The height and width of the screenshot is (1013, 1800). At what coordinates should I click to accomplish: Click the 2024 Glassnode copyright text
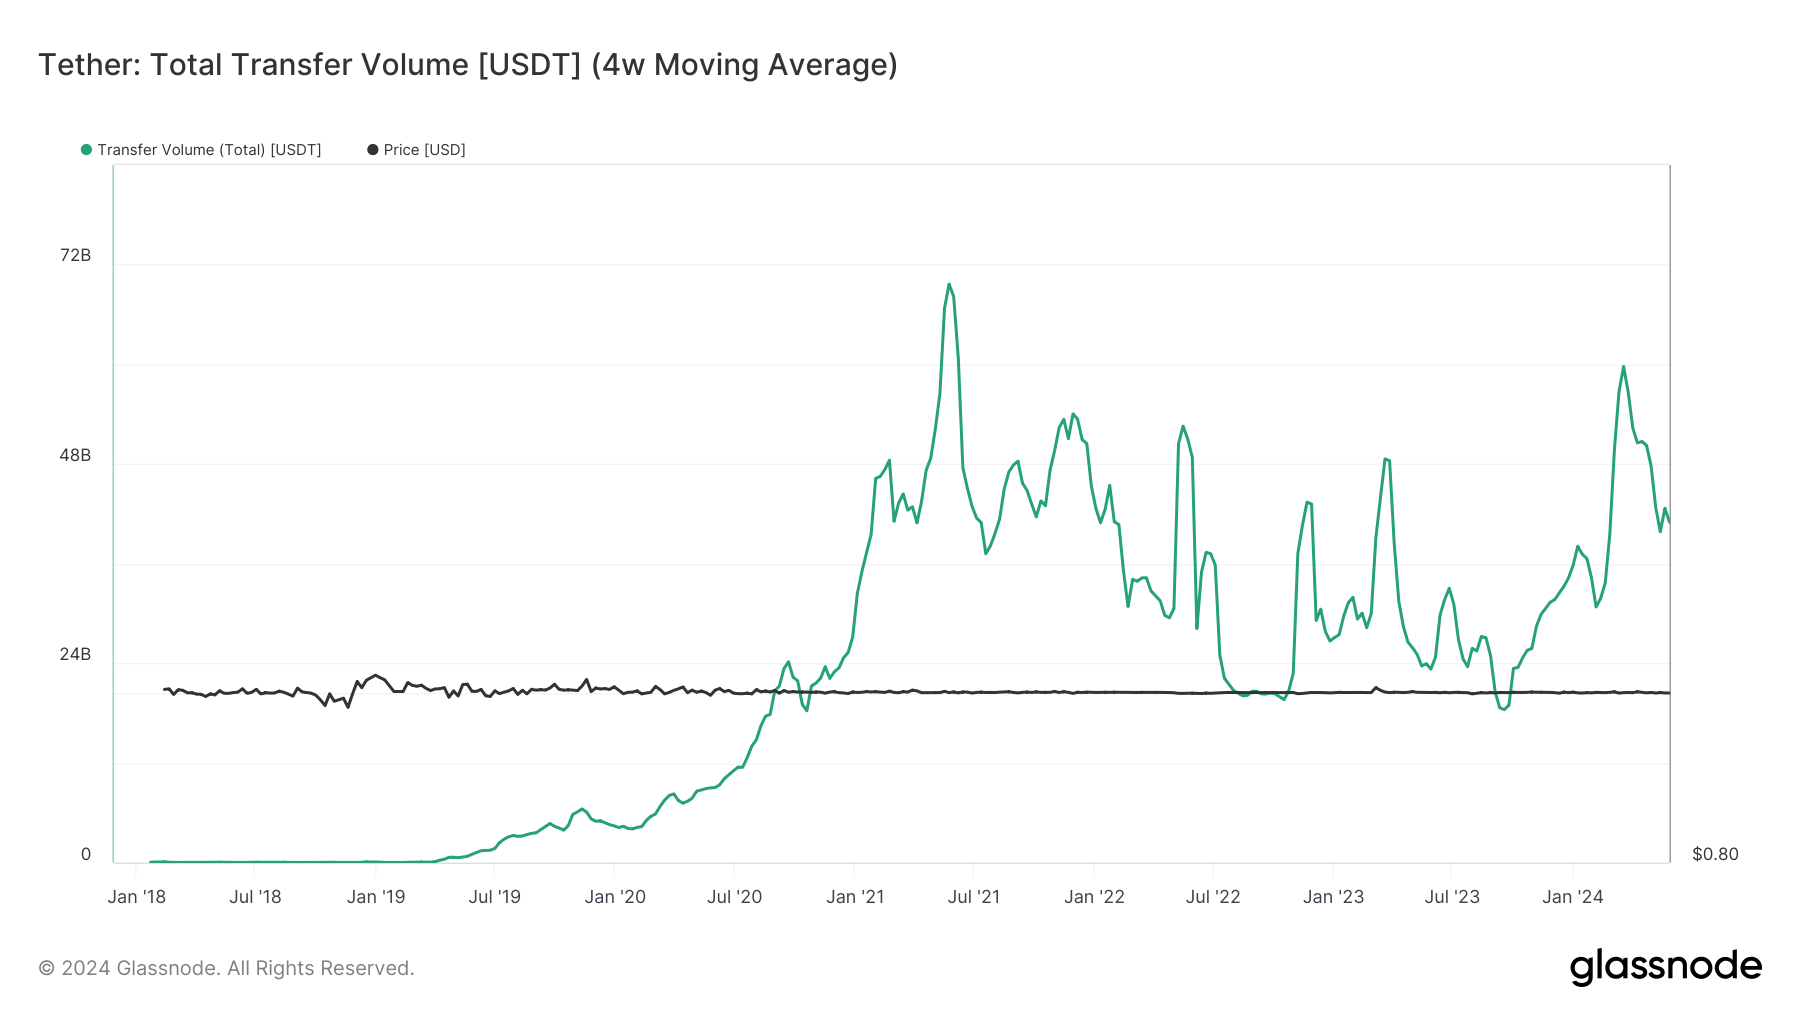tap(226, 968)
